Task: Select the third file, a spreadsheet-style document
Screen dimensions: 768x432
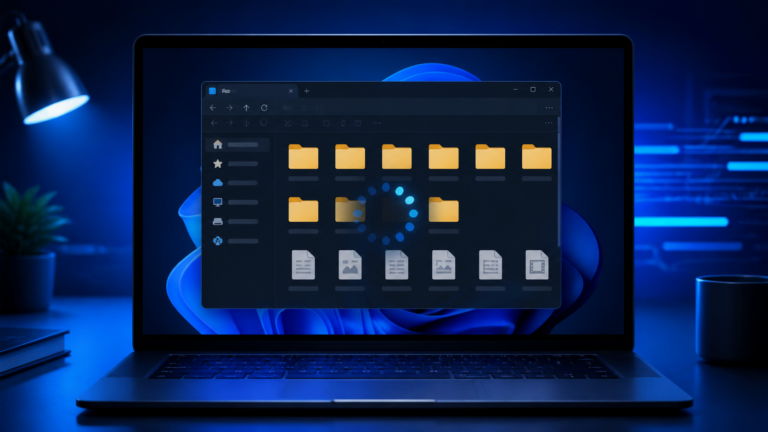Action: [397, 265]
